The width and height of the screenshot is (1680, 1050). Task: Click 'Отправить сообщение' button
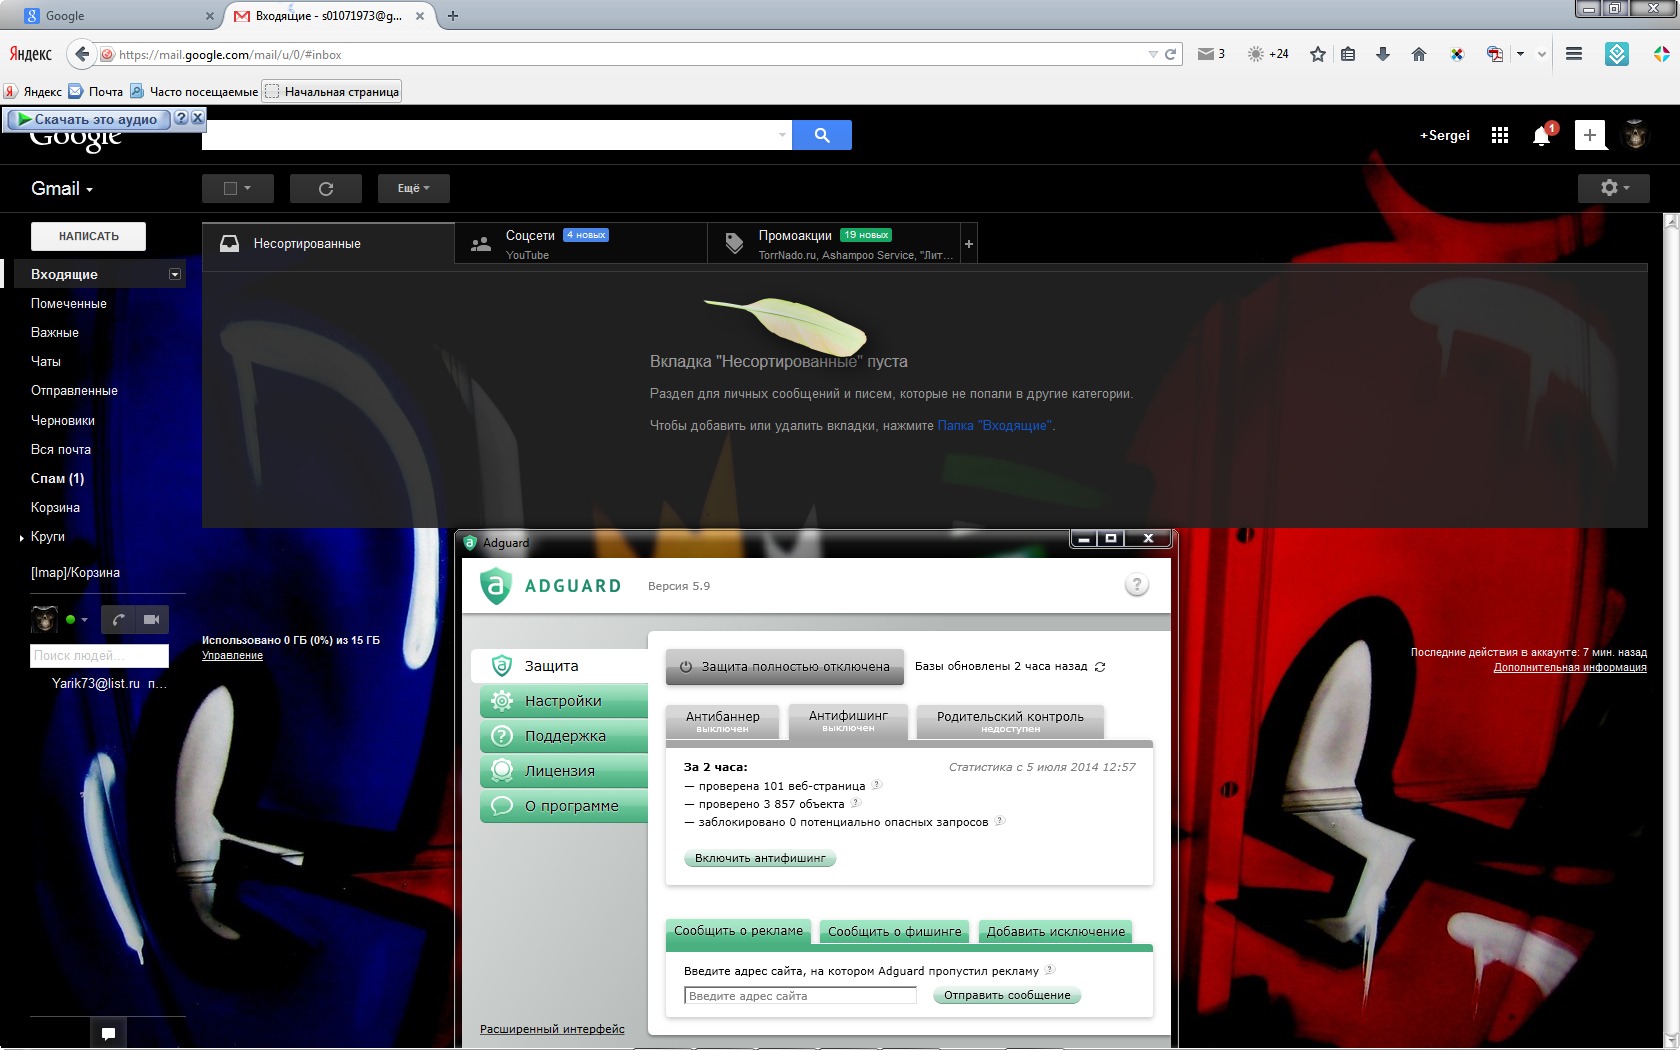coord(1007,995)
